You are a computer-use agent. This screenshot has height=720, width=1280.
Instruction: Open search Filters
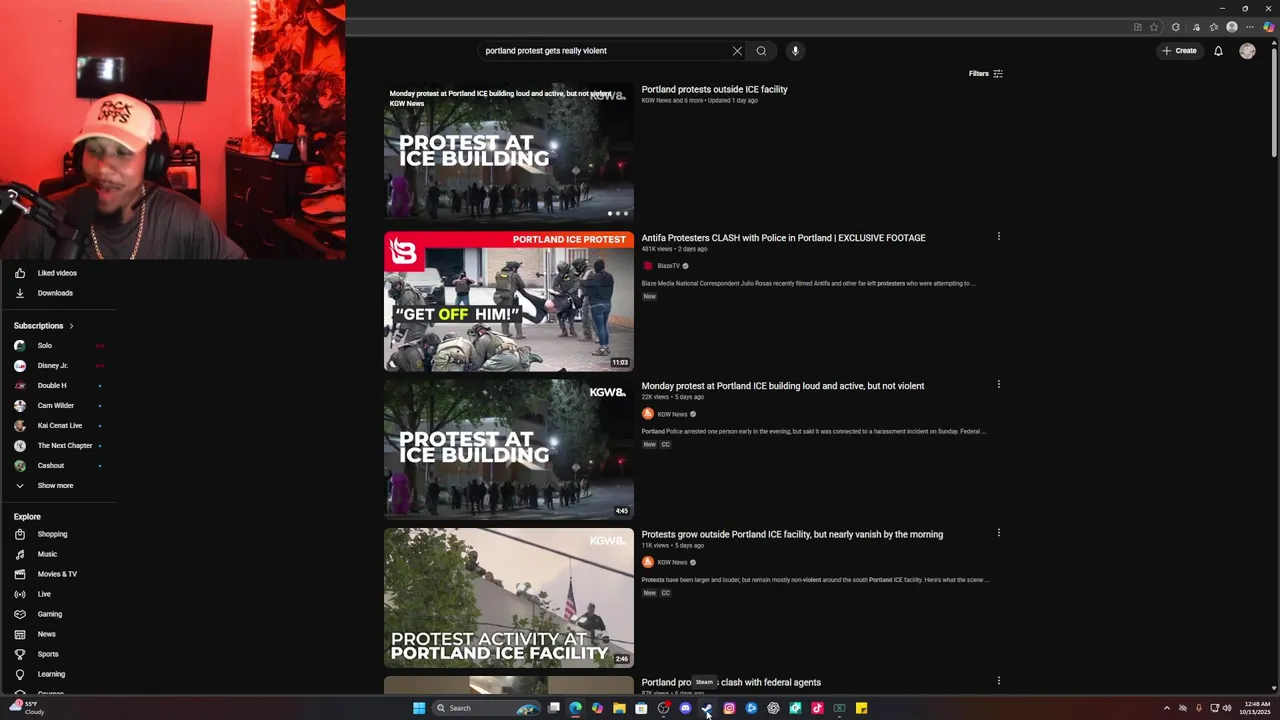click(986, 74)
